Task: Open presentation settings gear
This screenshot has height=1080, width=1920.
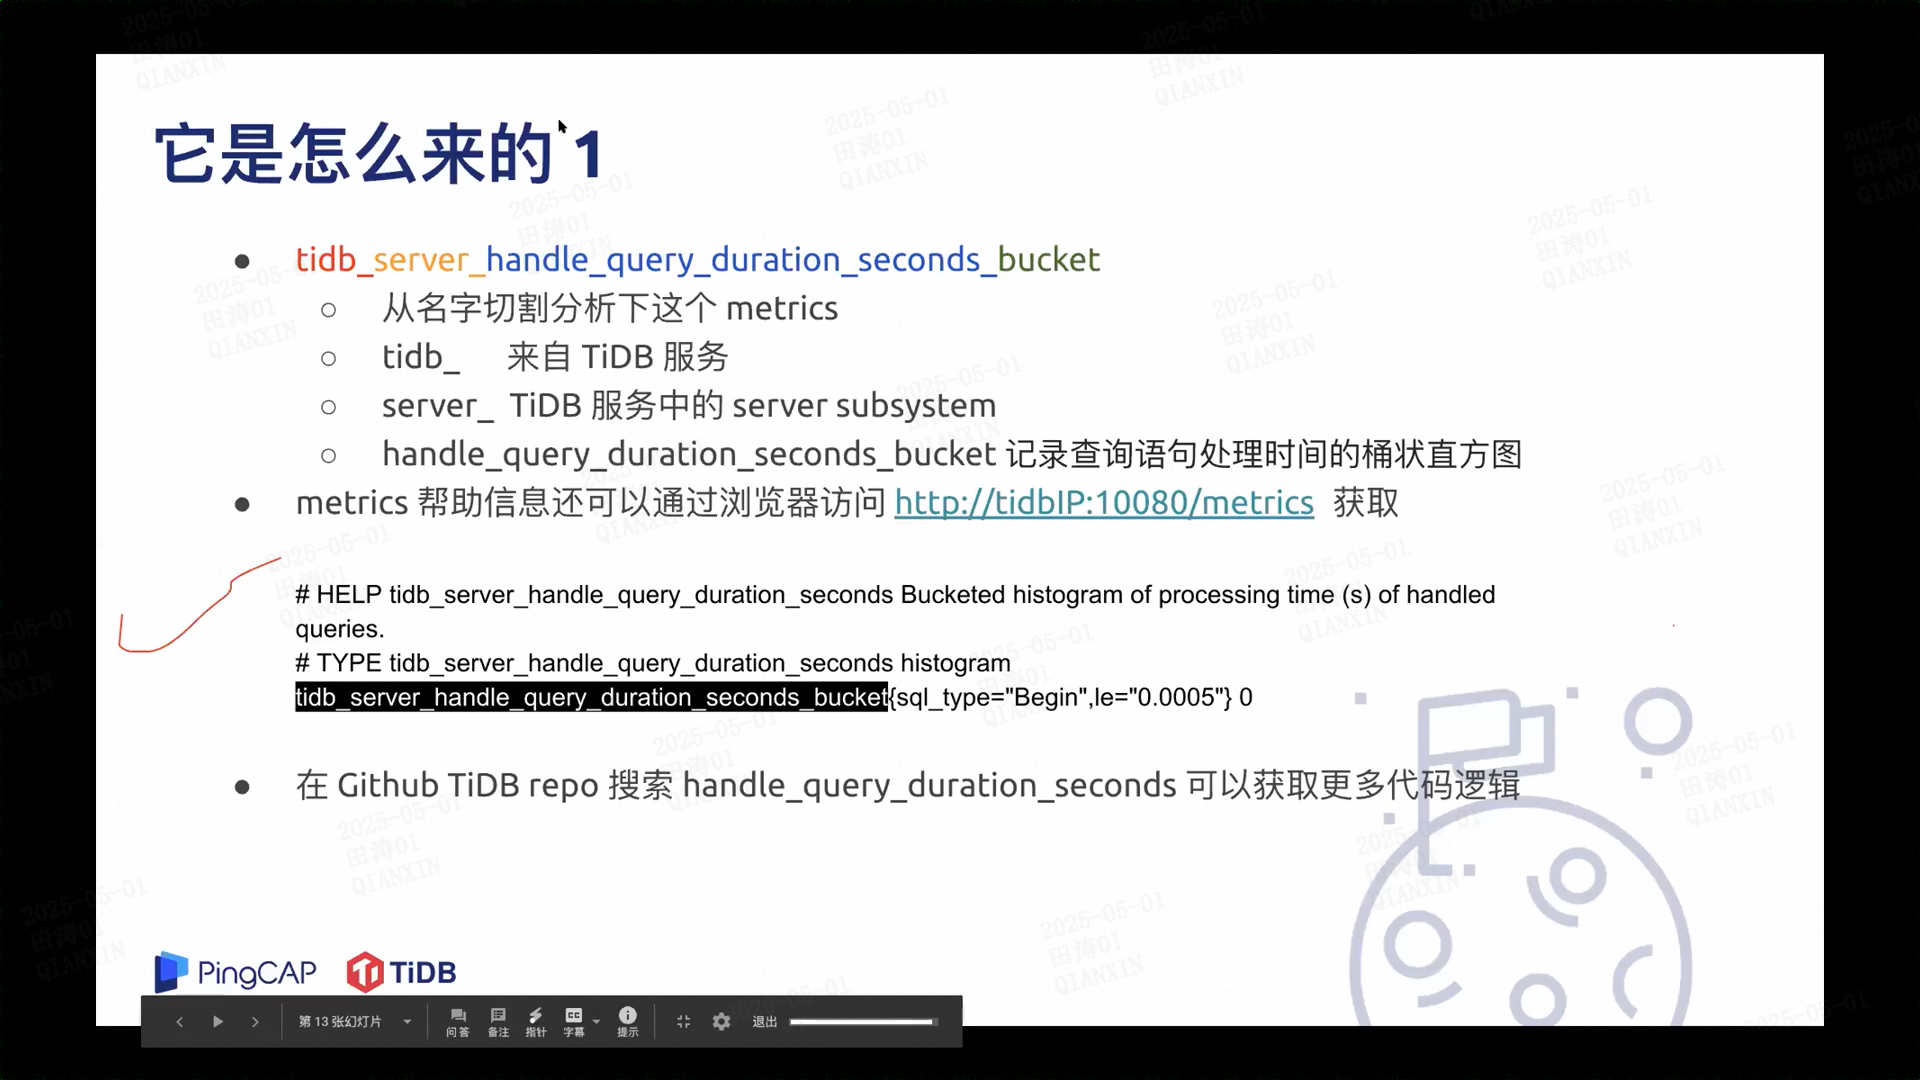Action: click(722, 1022)
